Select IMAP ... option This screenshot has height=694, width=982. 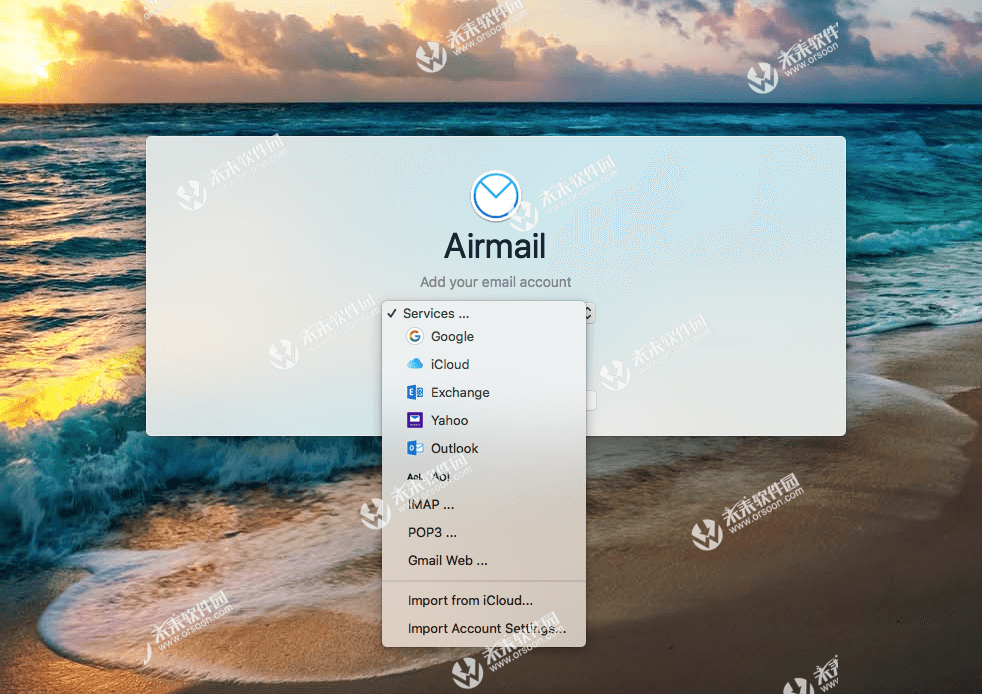(x=483, y=504)
